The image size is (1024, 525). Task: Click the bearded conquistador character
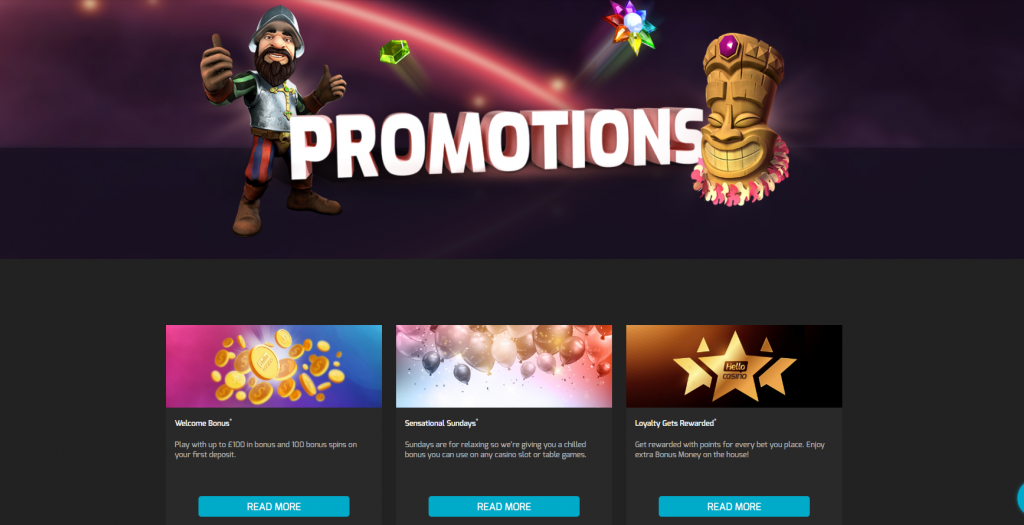pyautogui.click(x=274, y=121)
